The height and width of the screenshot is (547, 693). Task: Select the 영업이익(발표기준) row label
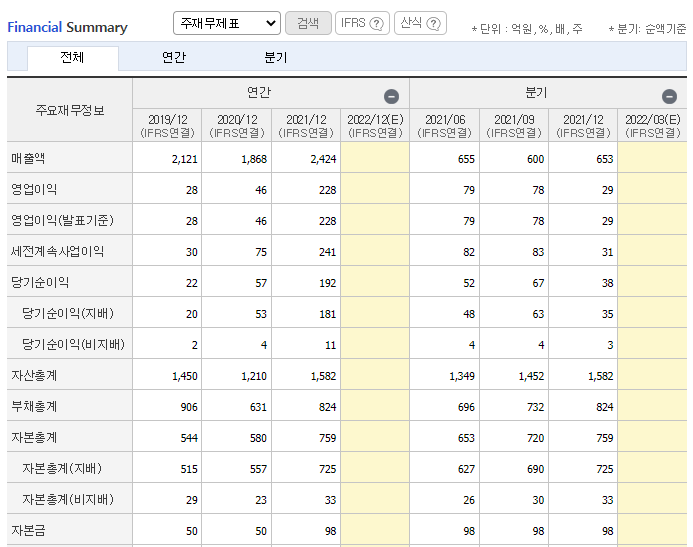(x=62, y=220)
